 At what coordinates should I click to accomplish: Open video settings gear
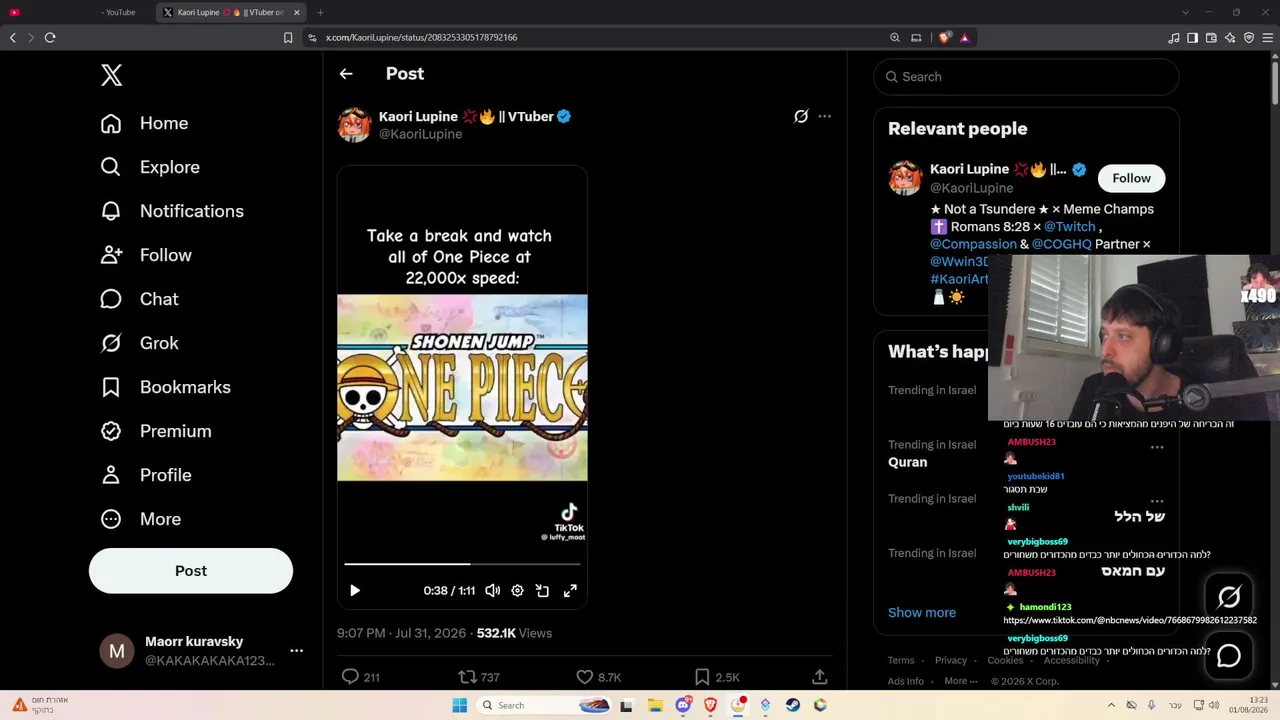click(517, 591)
